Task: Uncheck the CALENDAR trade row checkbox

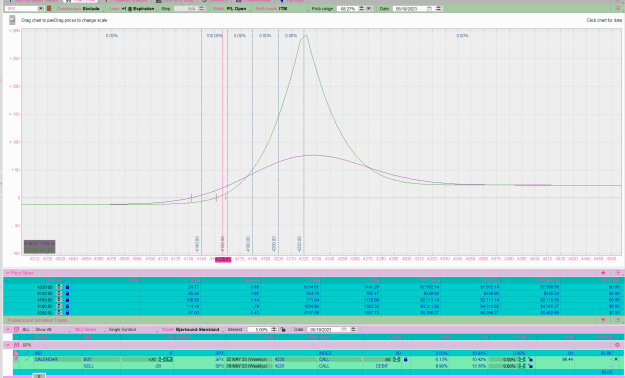Action: tap(16, 359)
